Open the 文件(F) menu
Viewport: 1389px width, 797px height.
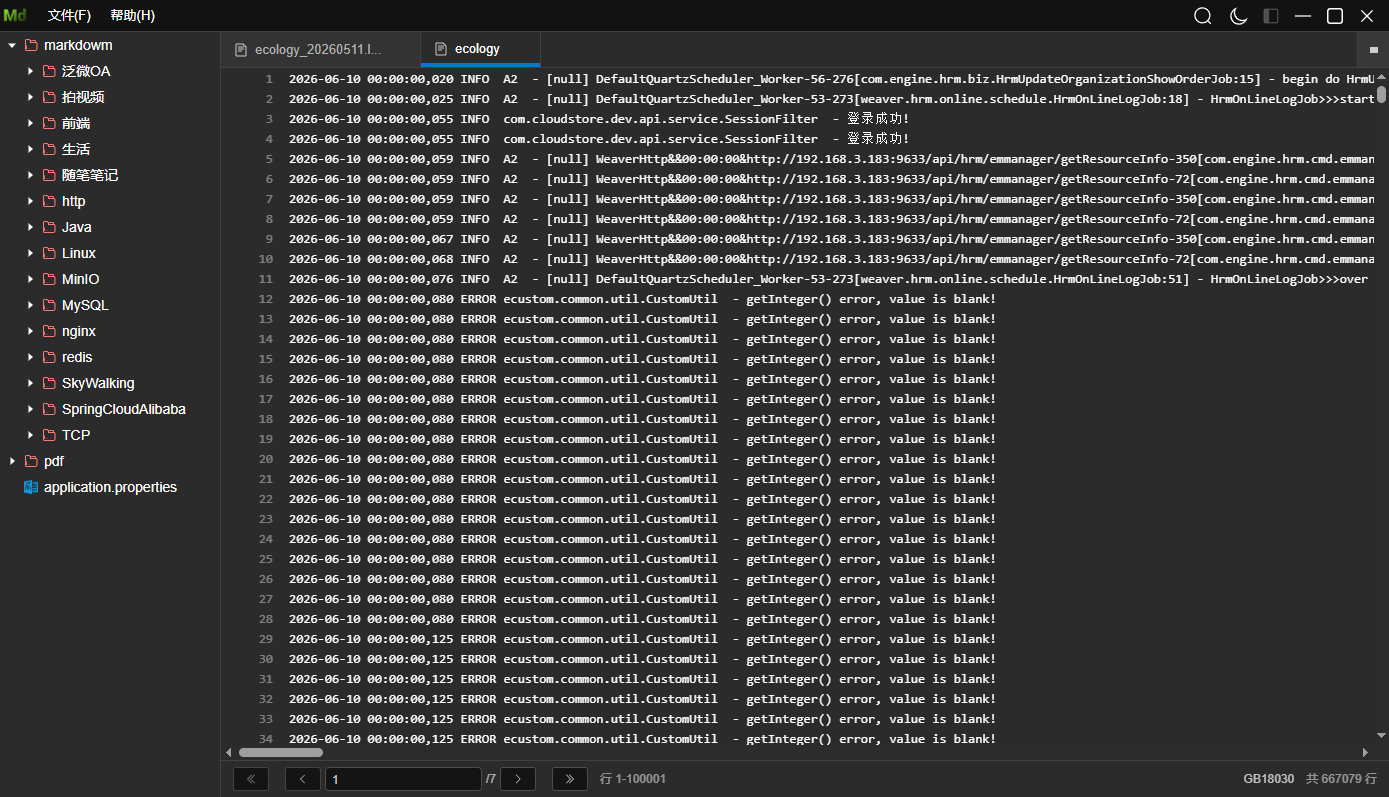[x=69, y=16]
